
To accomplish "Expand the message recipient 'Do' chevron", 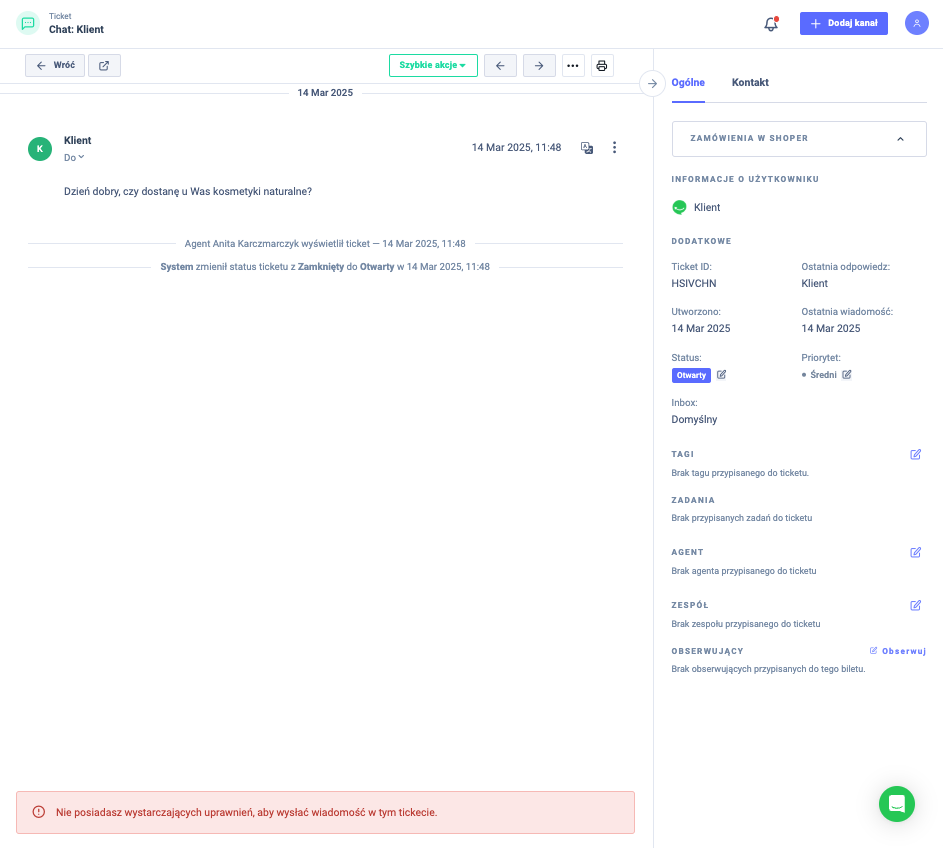I will pyautogui.click(x=81, y=157).
